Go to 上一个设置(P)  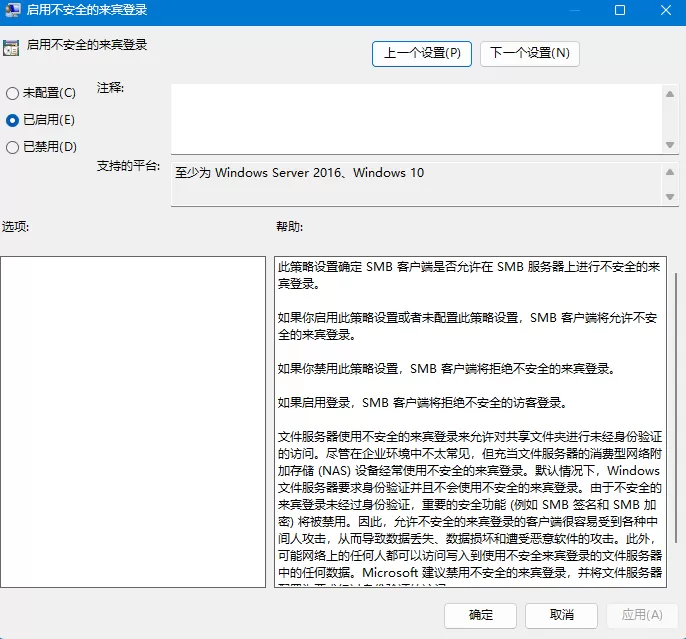tap(422, 54)
